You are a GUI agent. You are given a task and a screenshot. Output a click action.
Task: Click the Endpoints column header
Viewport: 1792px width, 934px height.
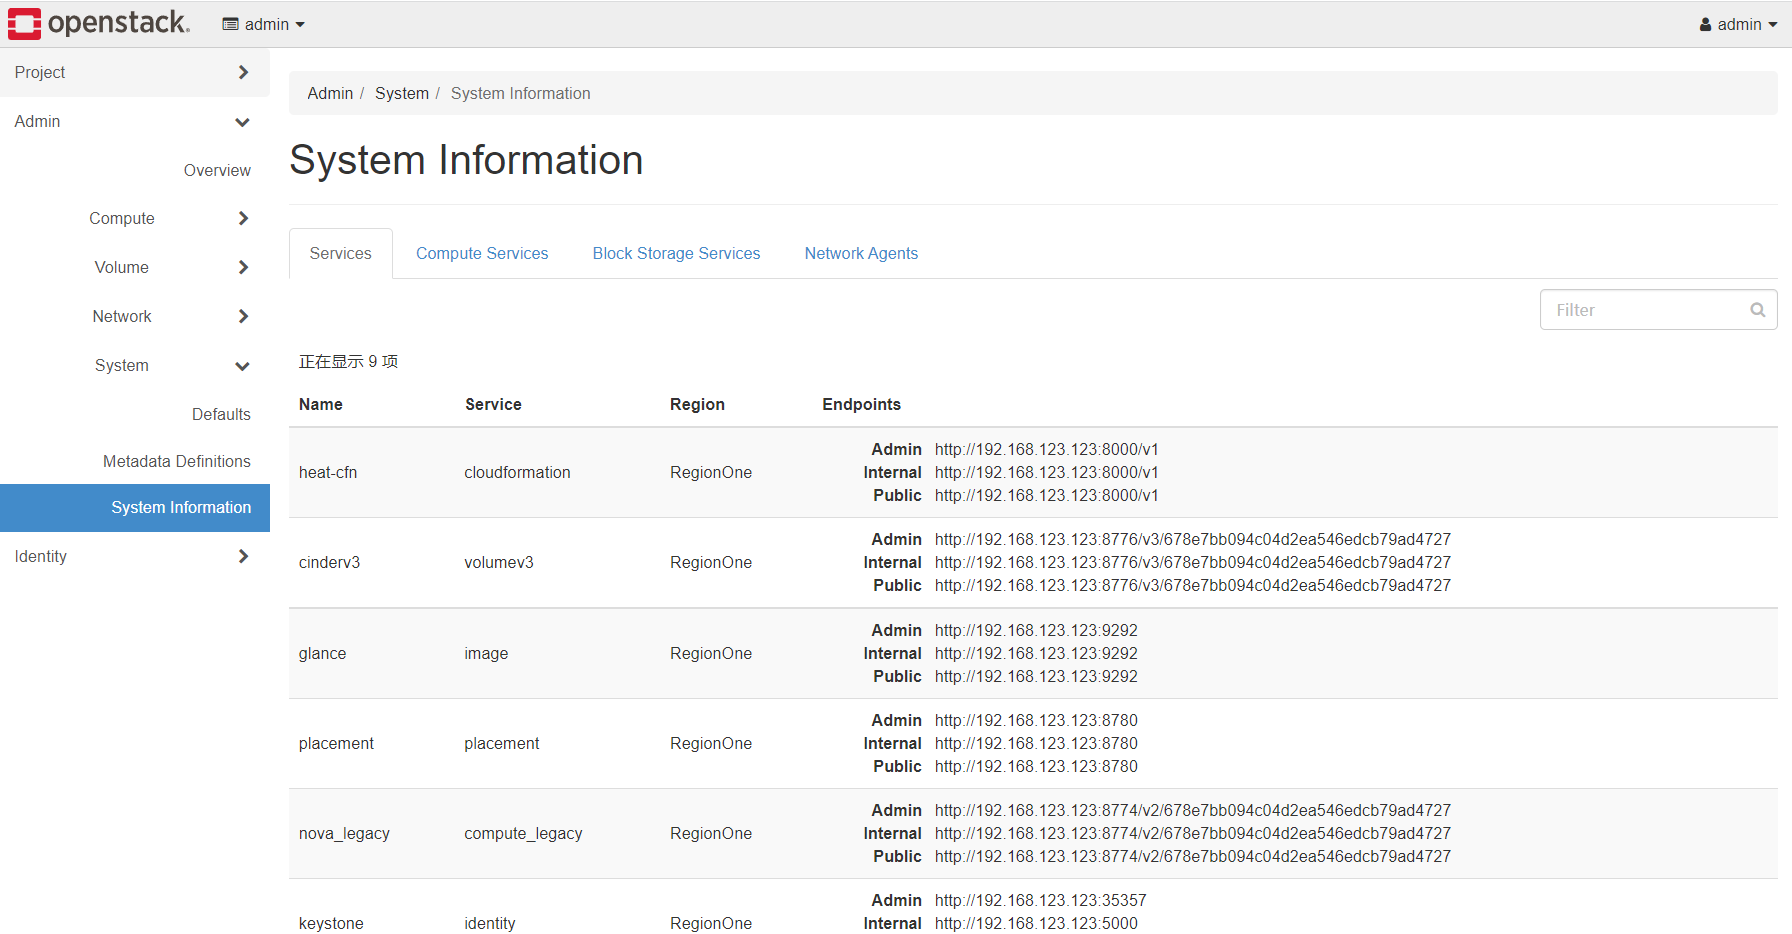coord(861,404)
